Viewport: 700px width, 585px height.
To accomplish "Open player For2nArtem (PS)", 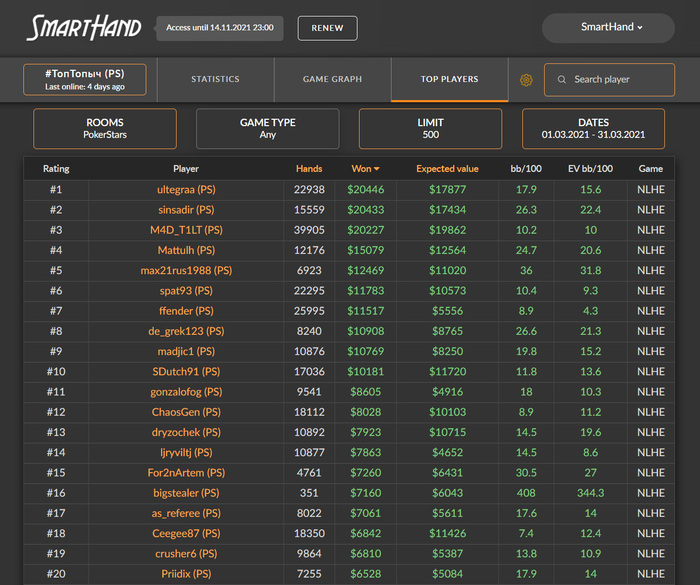I will (x=186, y=473).
